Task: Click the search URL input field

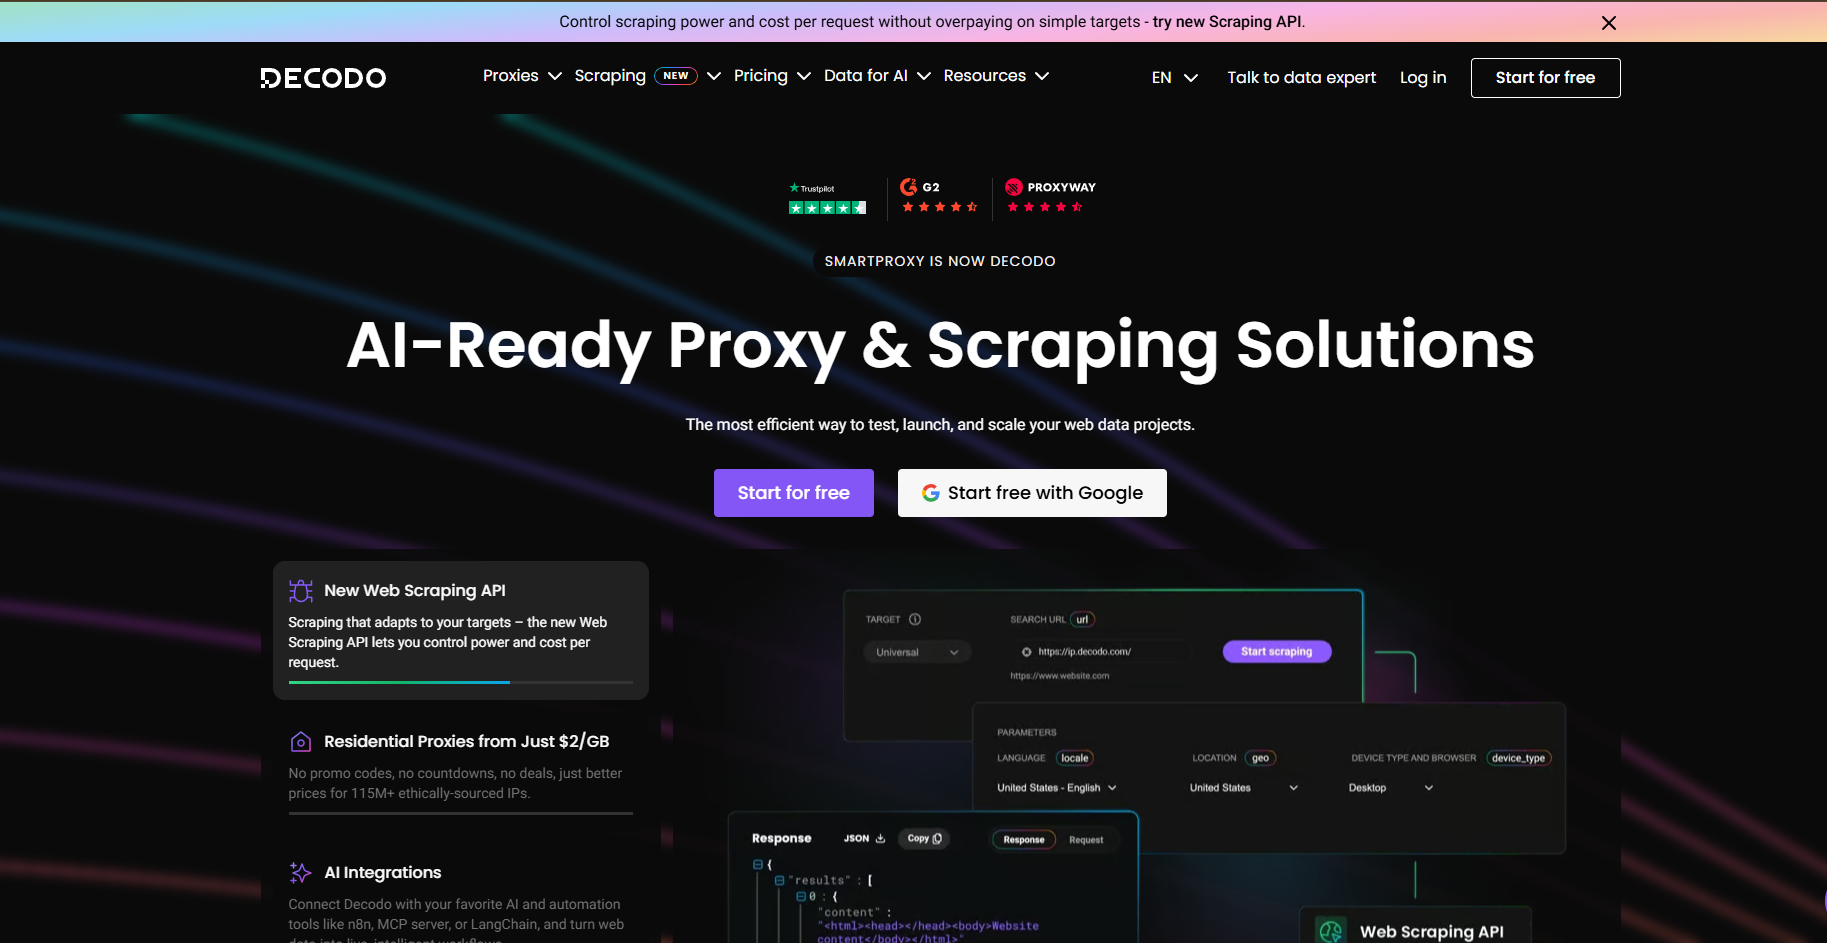Action: pyautogui.click(x=1102, y=652)
